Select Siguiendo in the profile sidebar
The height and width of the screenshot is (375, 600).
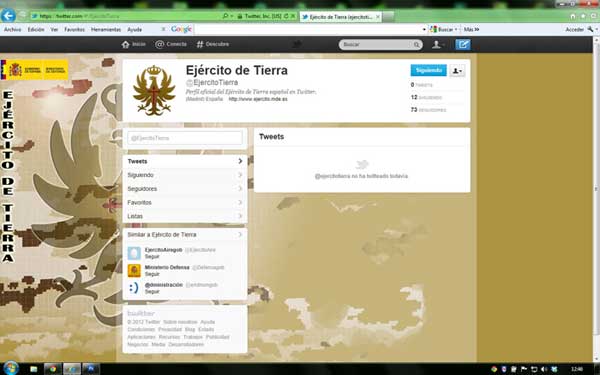[x=185, y=175]
